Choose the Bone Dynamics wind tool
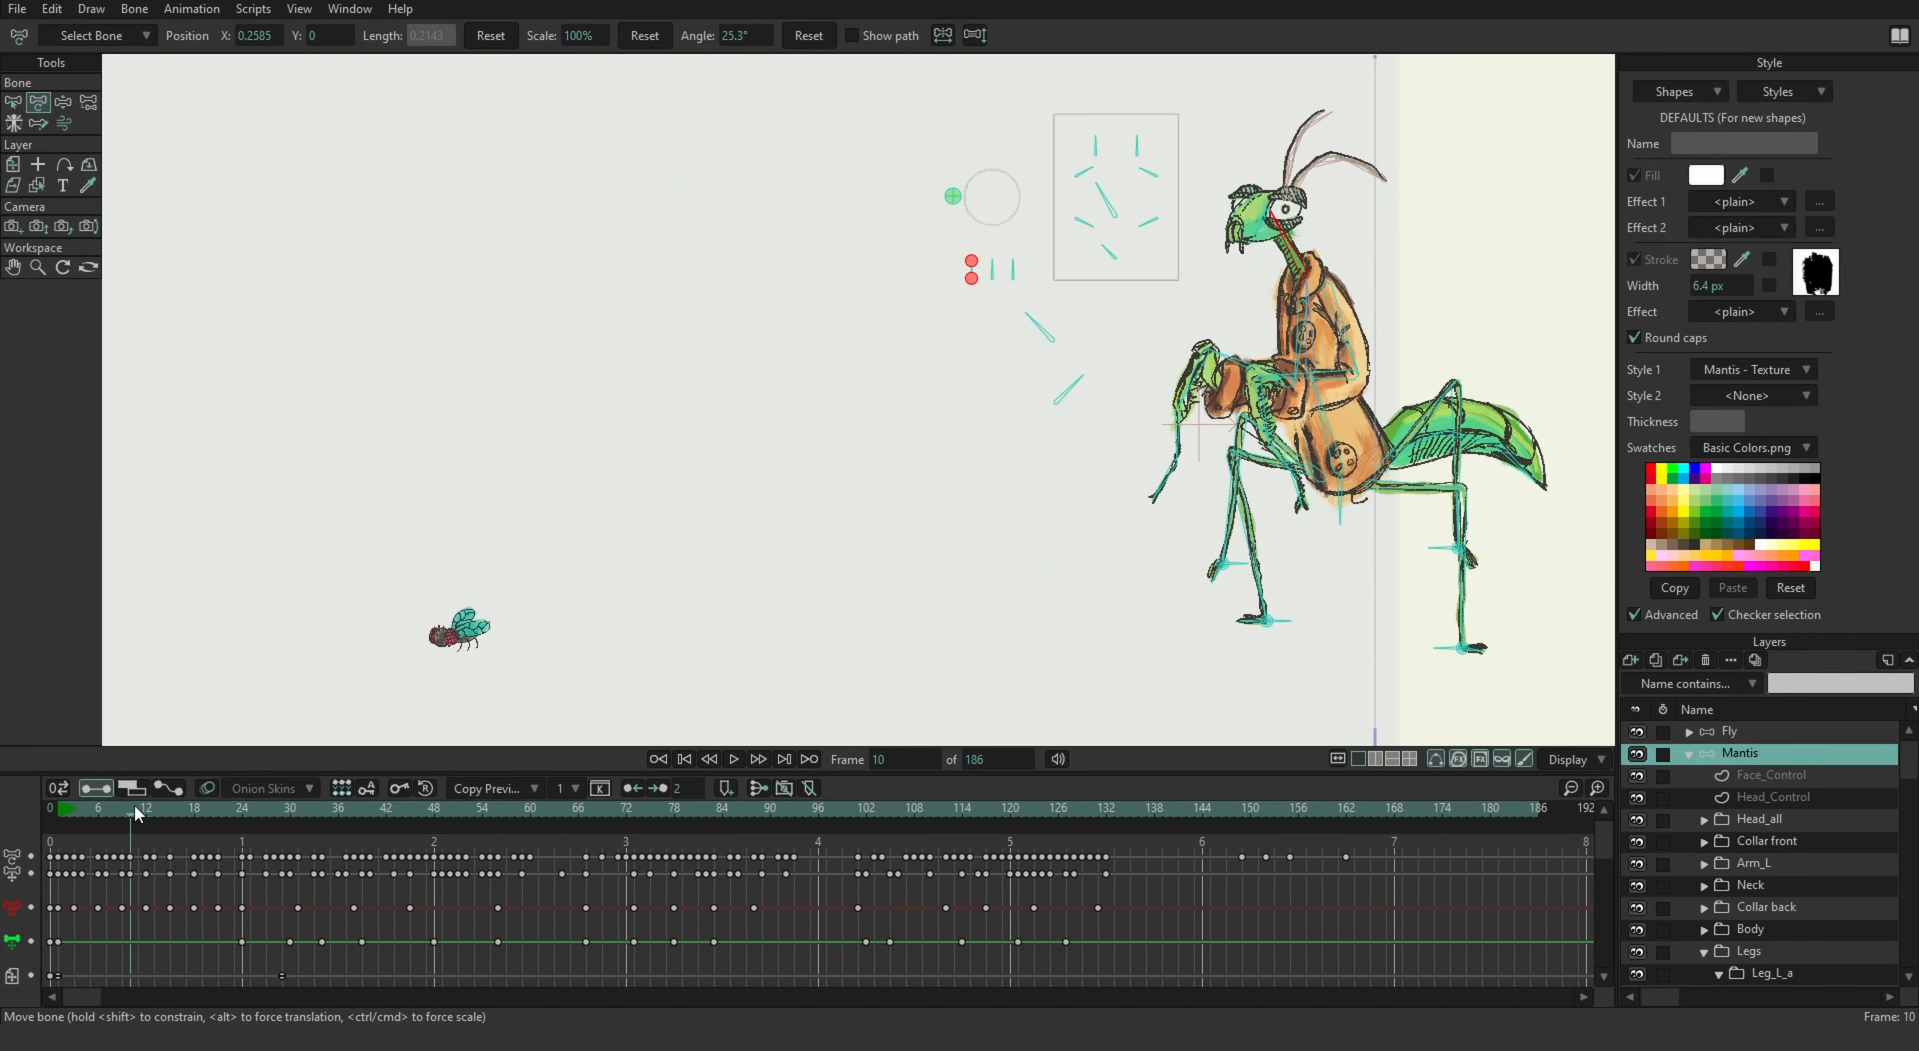Screen dimensions: 1919x1051 (63, 123)
